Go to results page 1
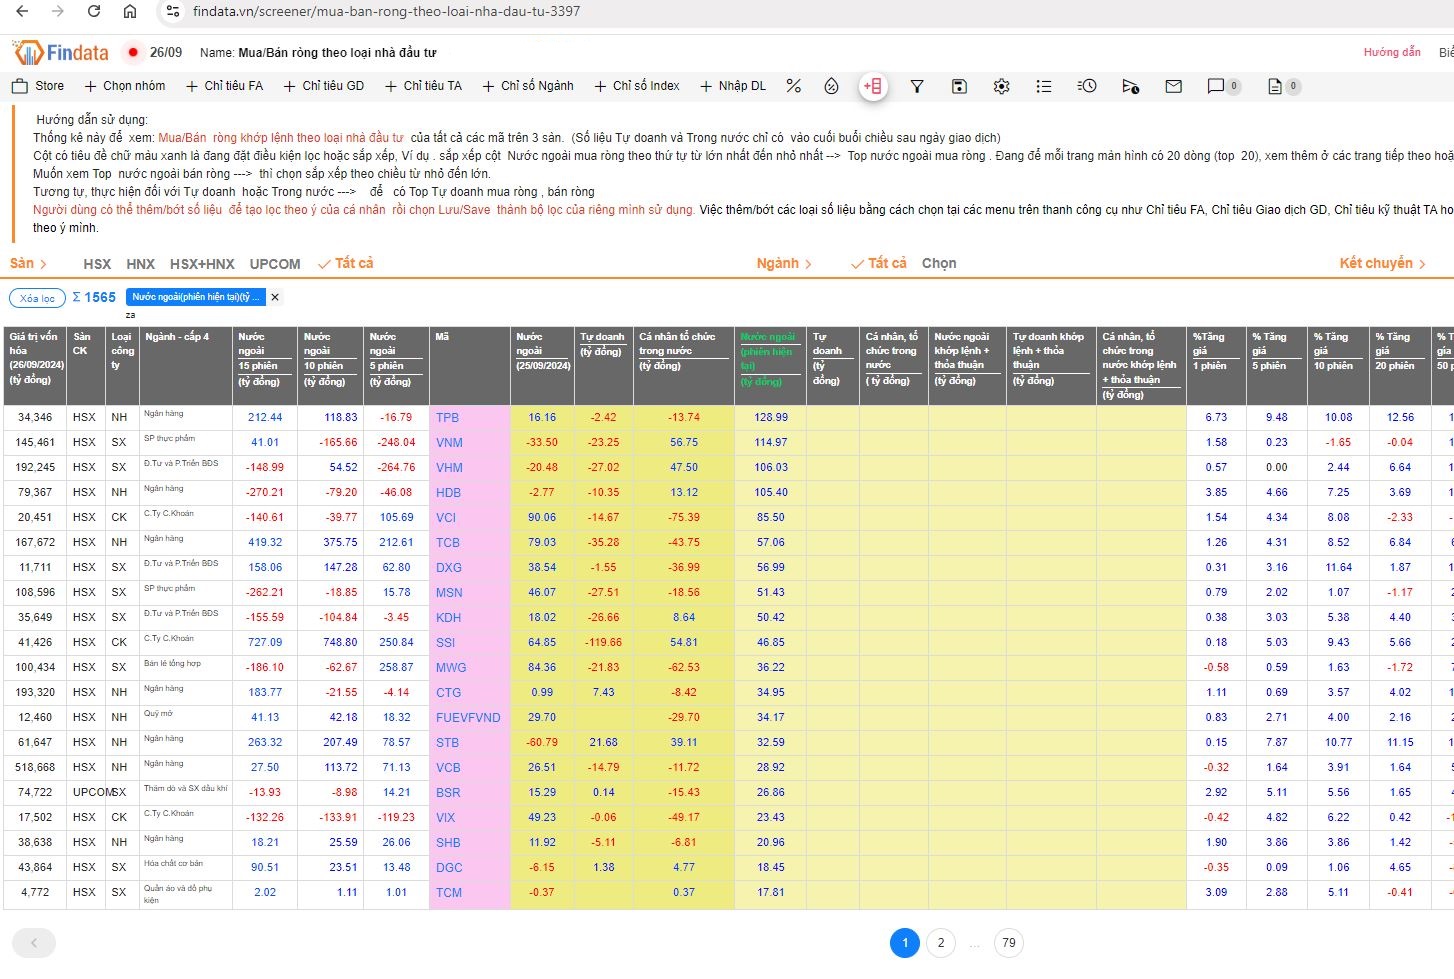Screen dimensions: 1454x979 point(905,943)
